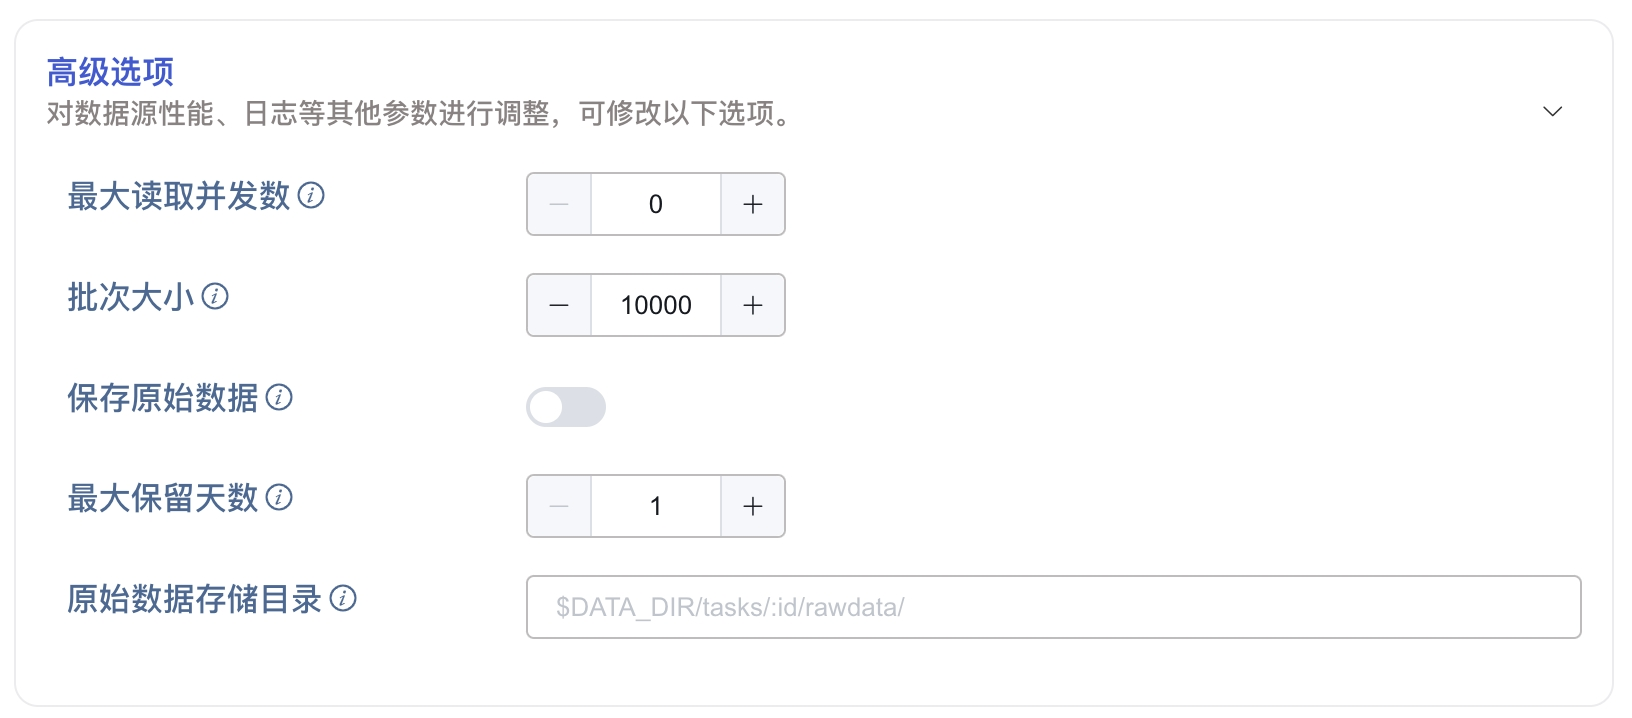
Task: Enable the 保存原始数据 switch
Action: (566, 407)
